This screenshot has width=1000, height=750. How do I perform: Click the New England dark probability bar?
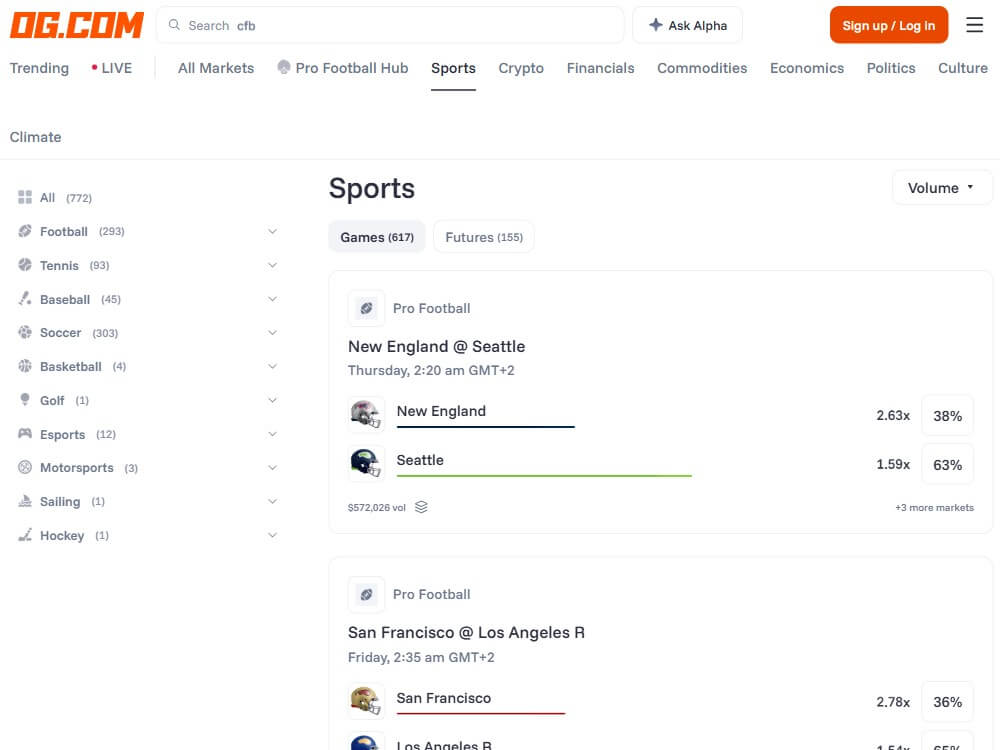tap(485, 427)
